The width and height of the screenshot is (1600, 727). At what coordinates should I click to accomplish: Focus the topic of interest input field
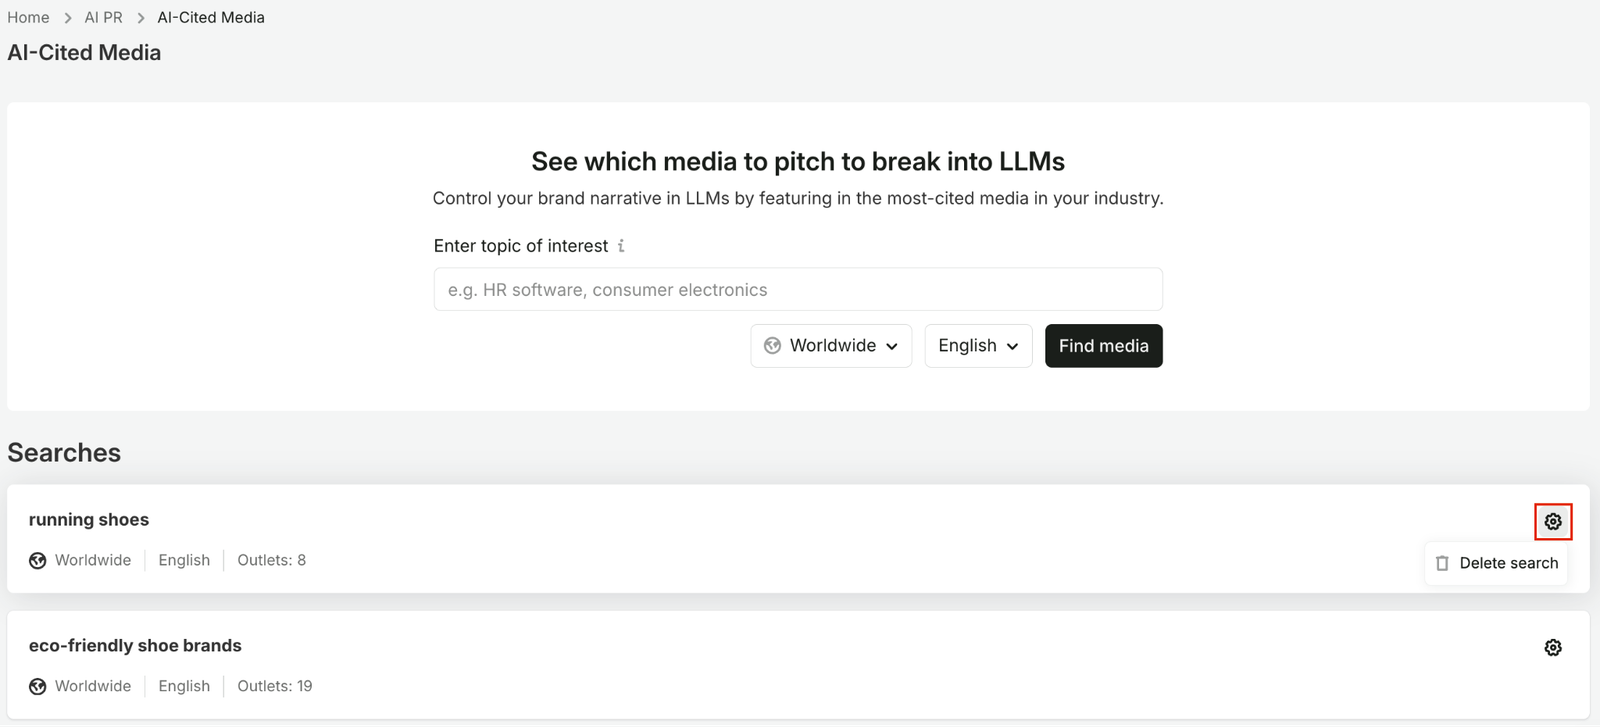pyautogui.click(x=798, y=290)
